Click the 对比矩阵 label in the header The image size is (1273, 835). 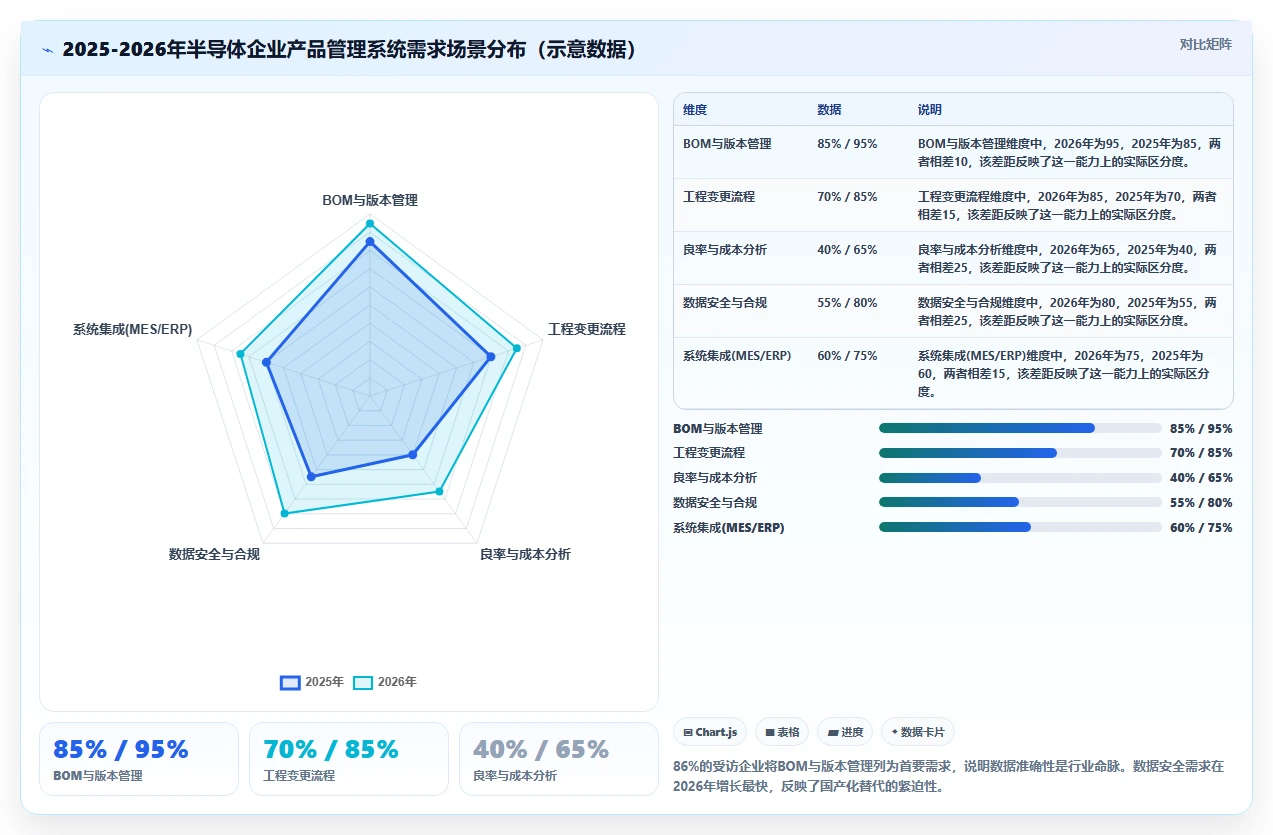coord(1206,44)
